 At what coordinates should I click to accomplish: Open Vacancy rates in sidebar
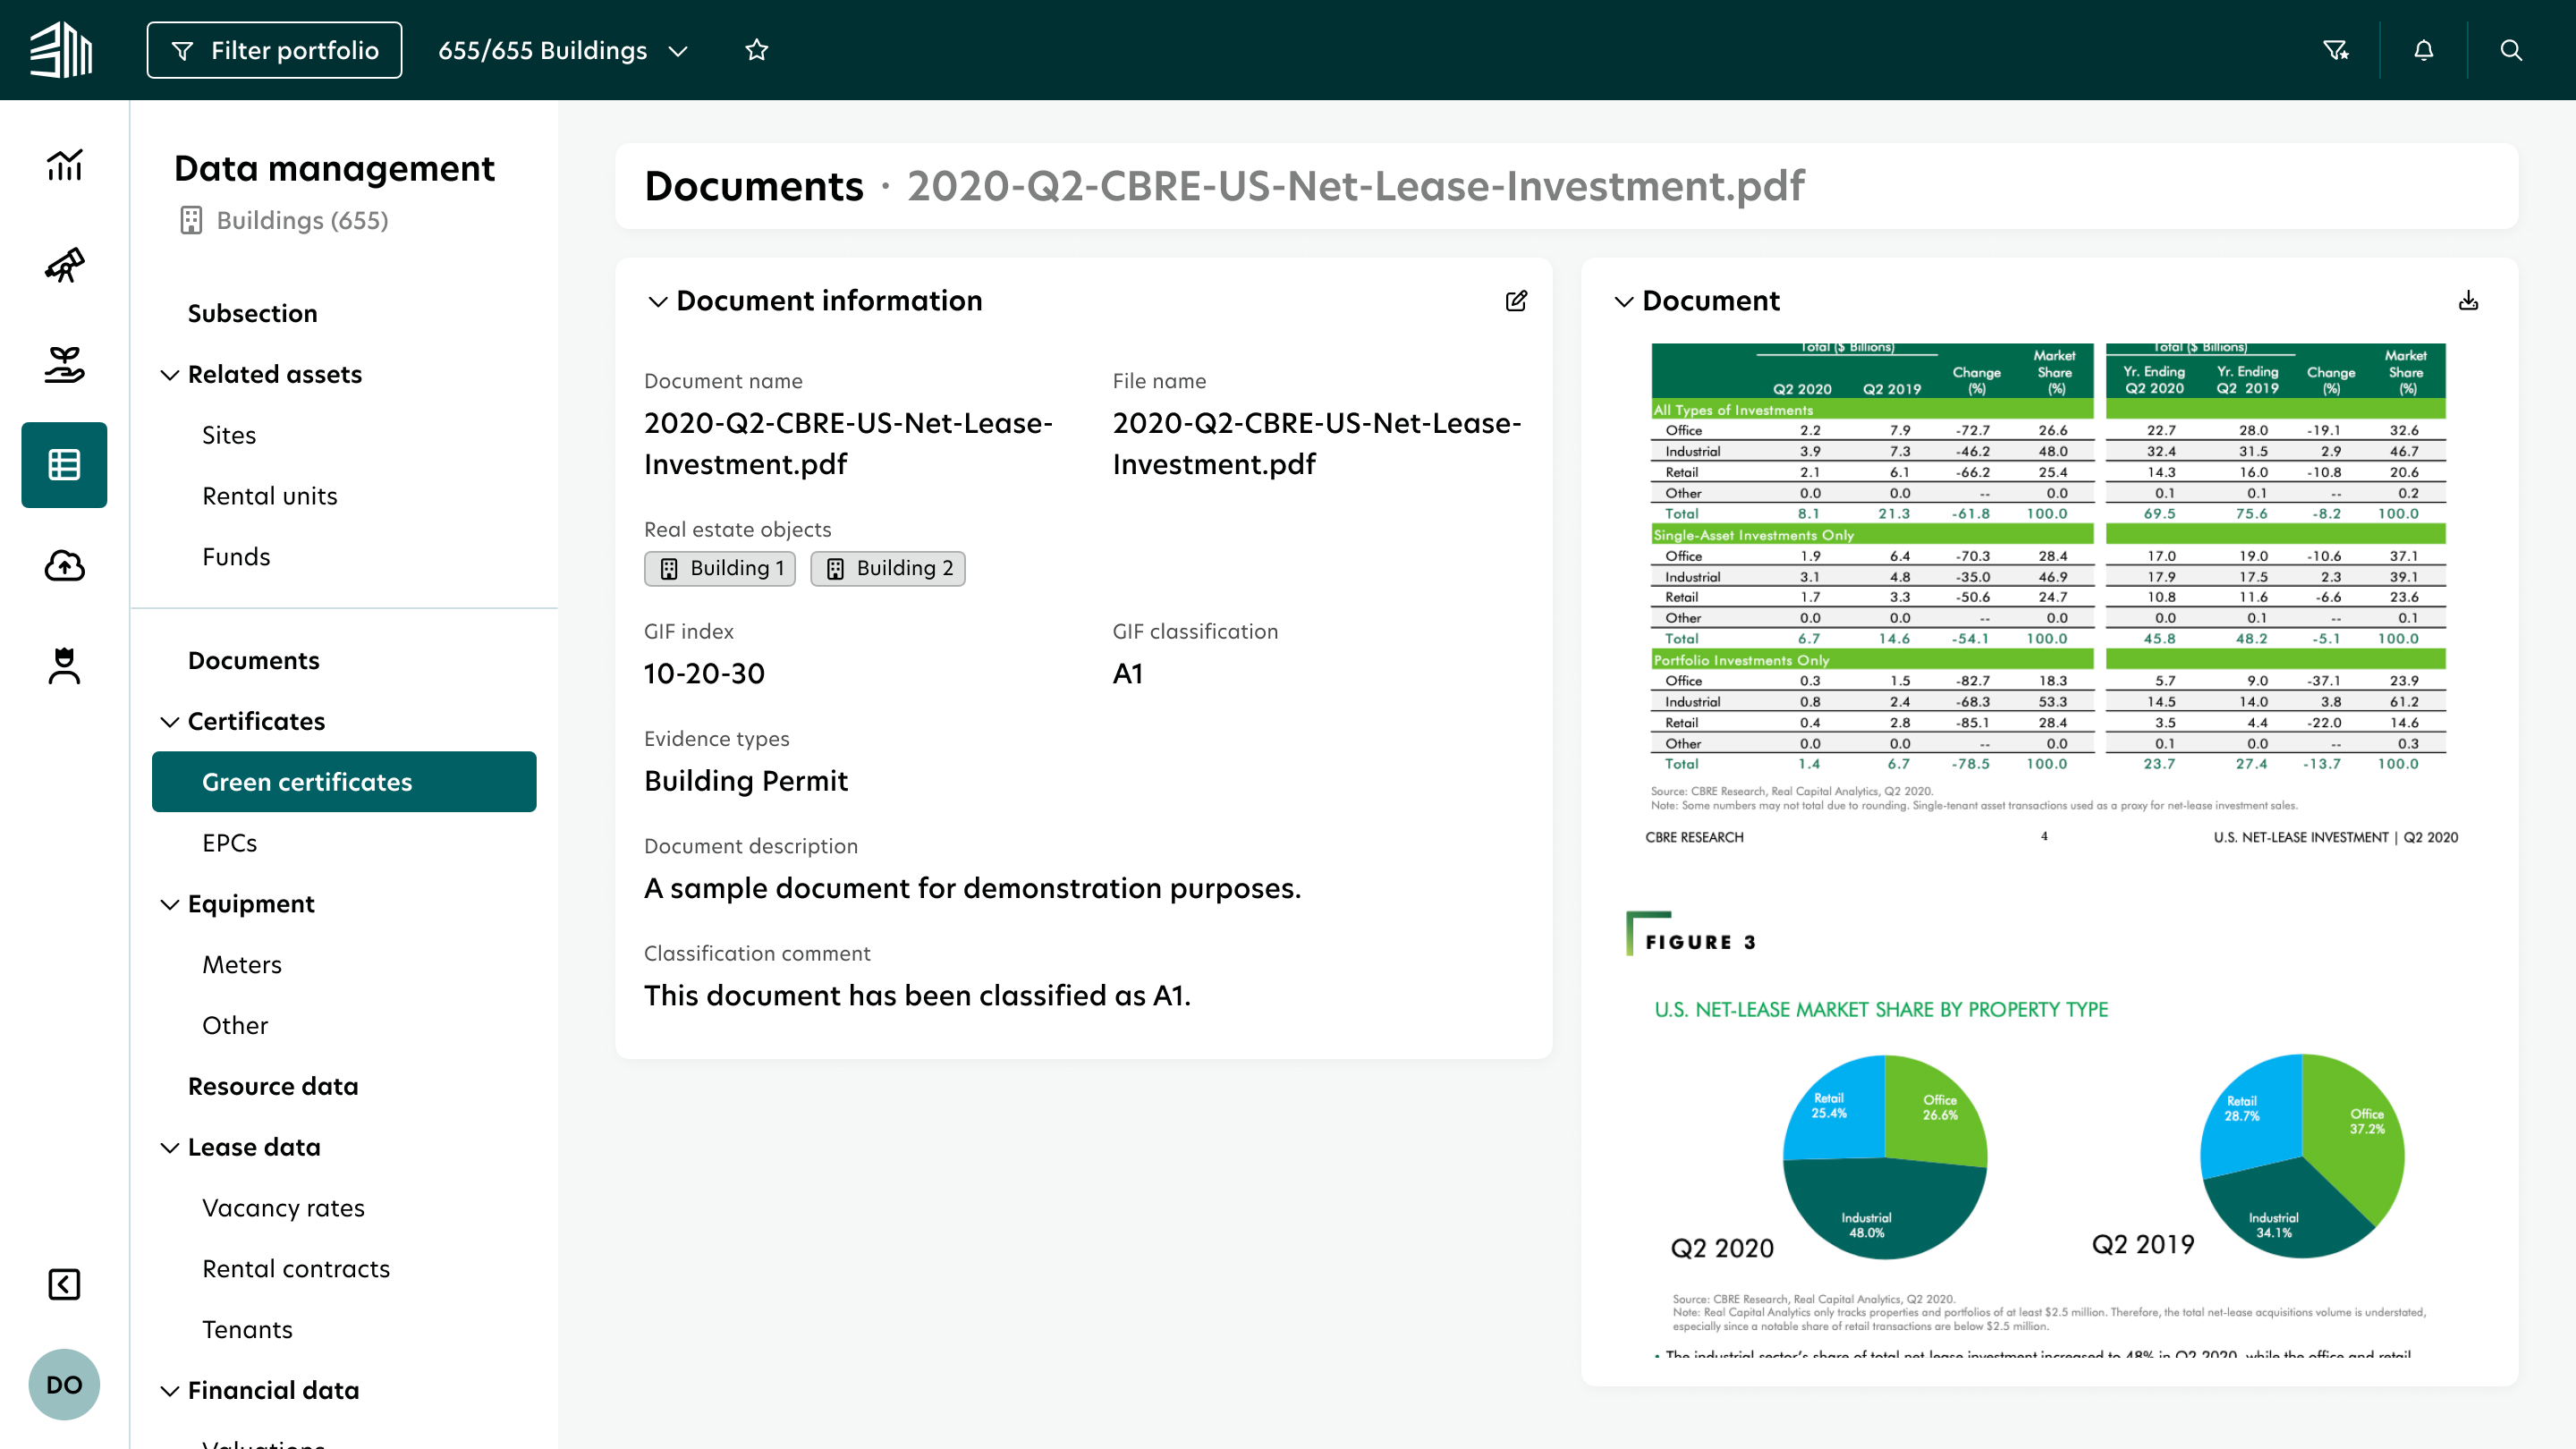[x=283, y=1208]
